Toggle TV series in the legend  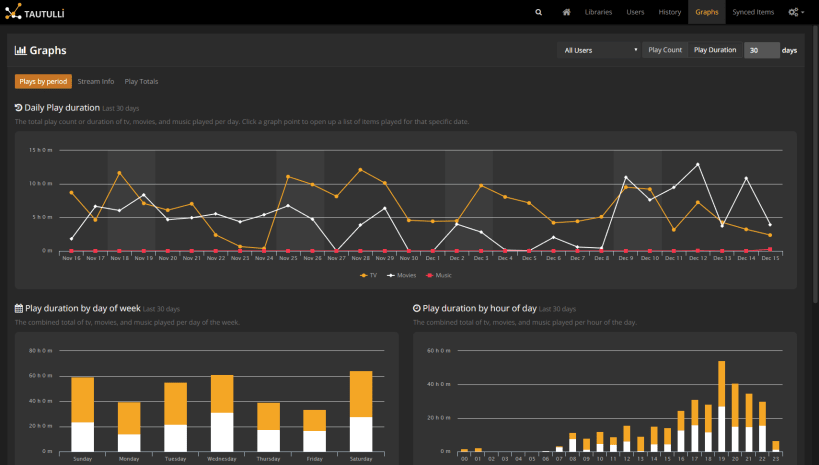(368, 275)
